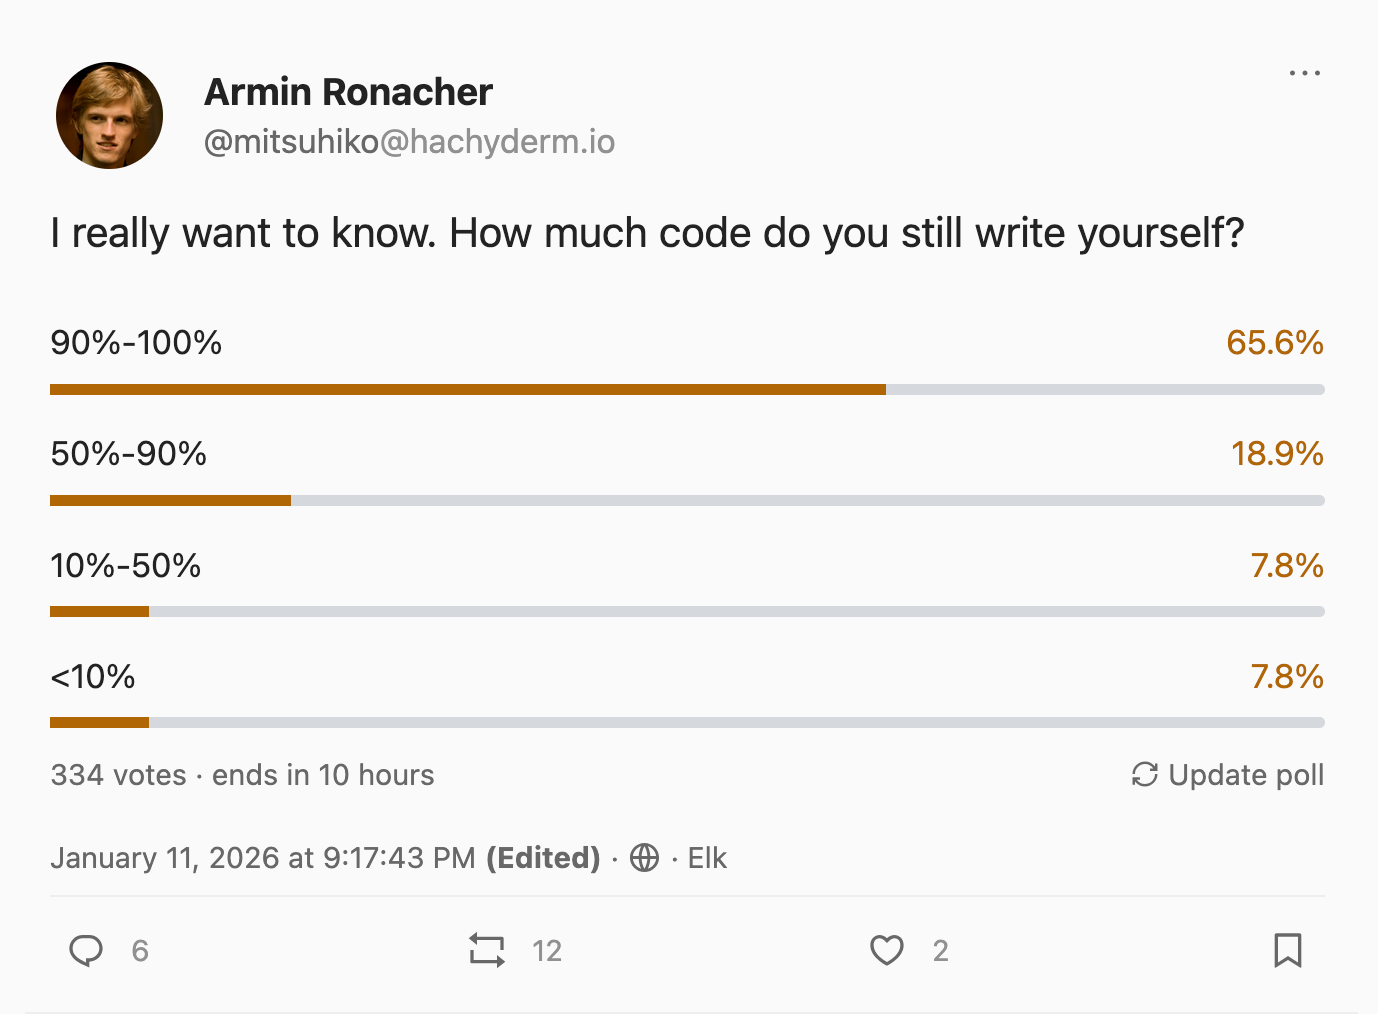Select the 10%-50% poll option
The height and width of the screenshot is (1014, 1378).
click(126, 566)
